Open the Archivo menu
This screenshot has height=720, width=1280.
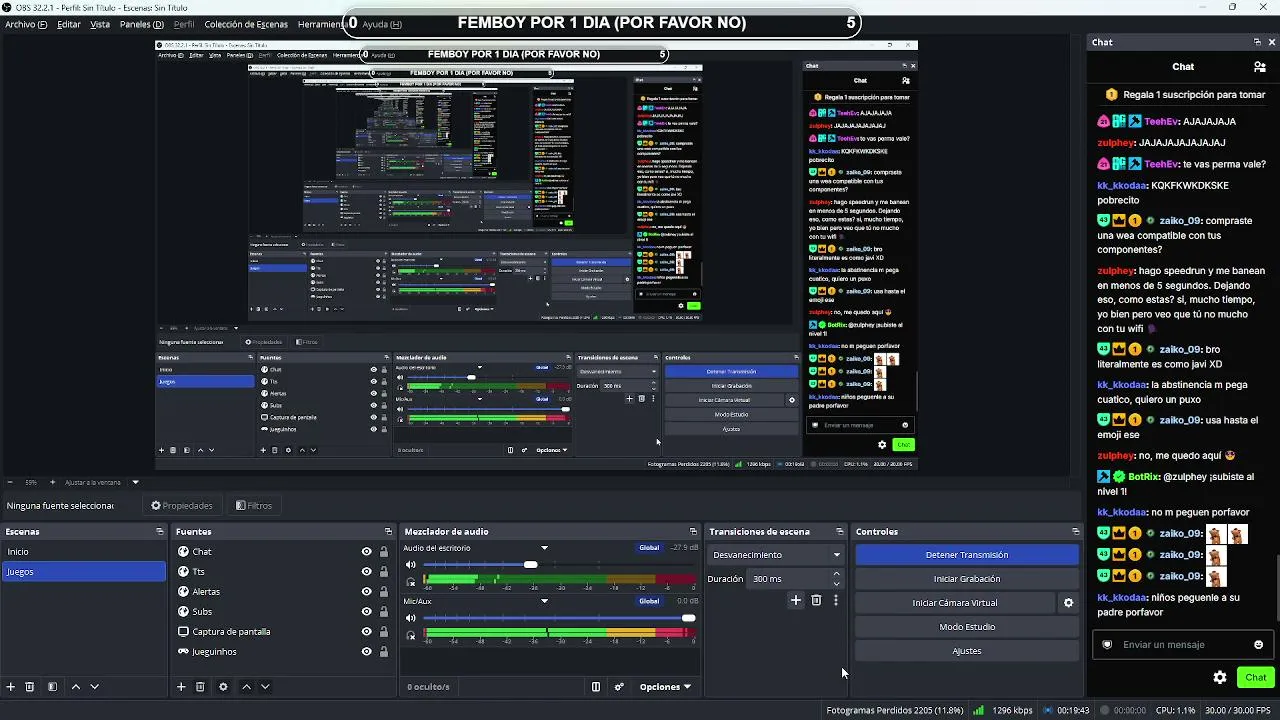pos(26,24)
